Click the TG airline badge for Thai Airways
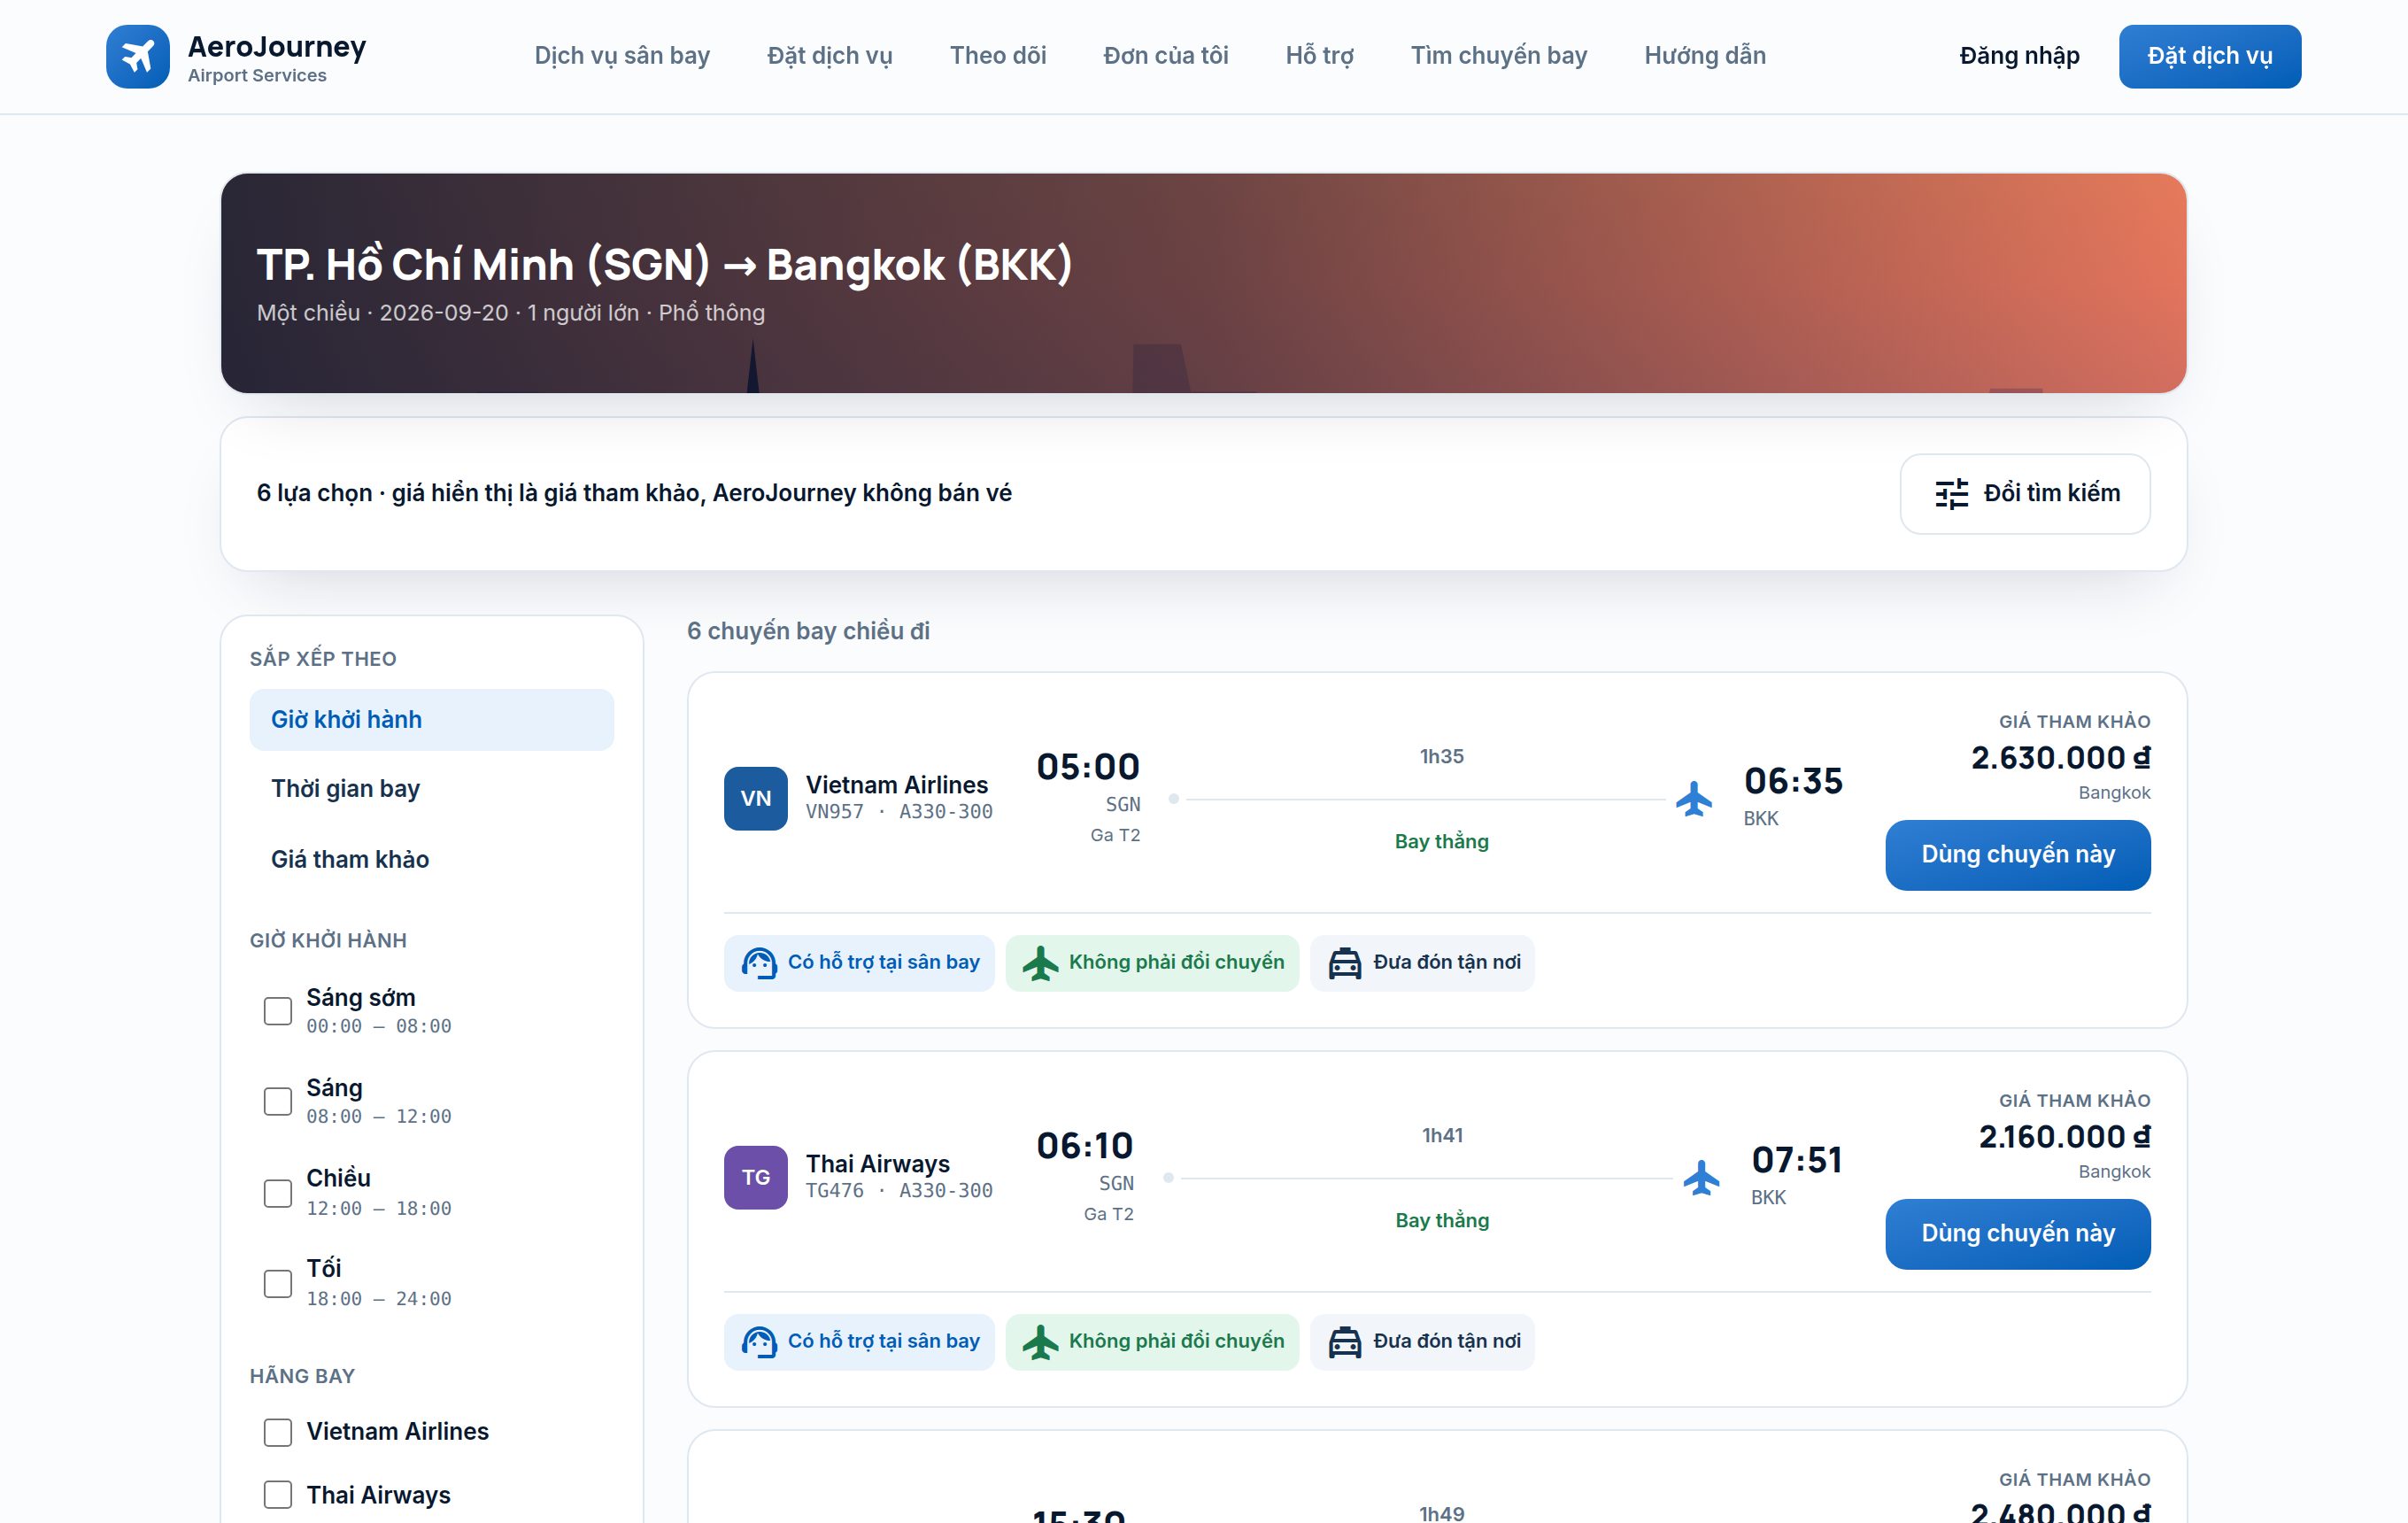The image size is (2408, 1523). (756, 1177)
